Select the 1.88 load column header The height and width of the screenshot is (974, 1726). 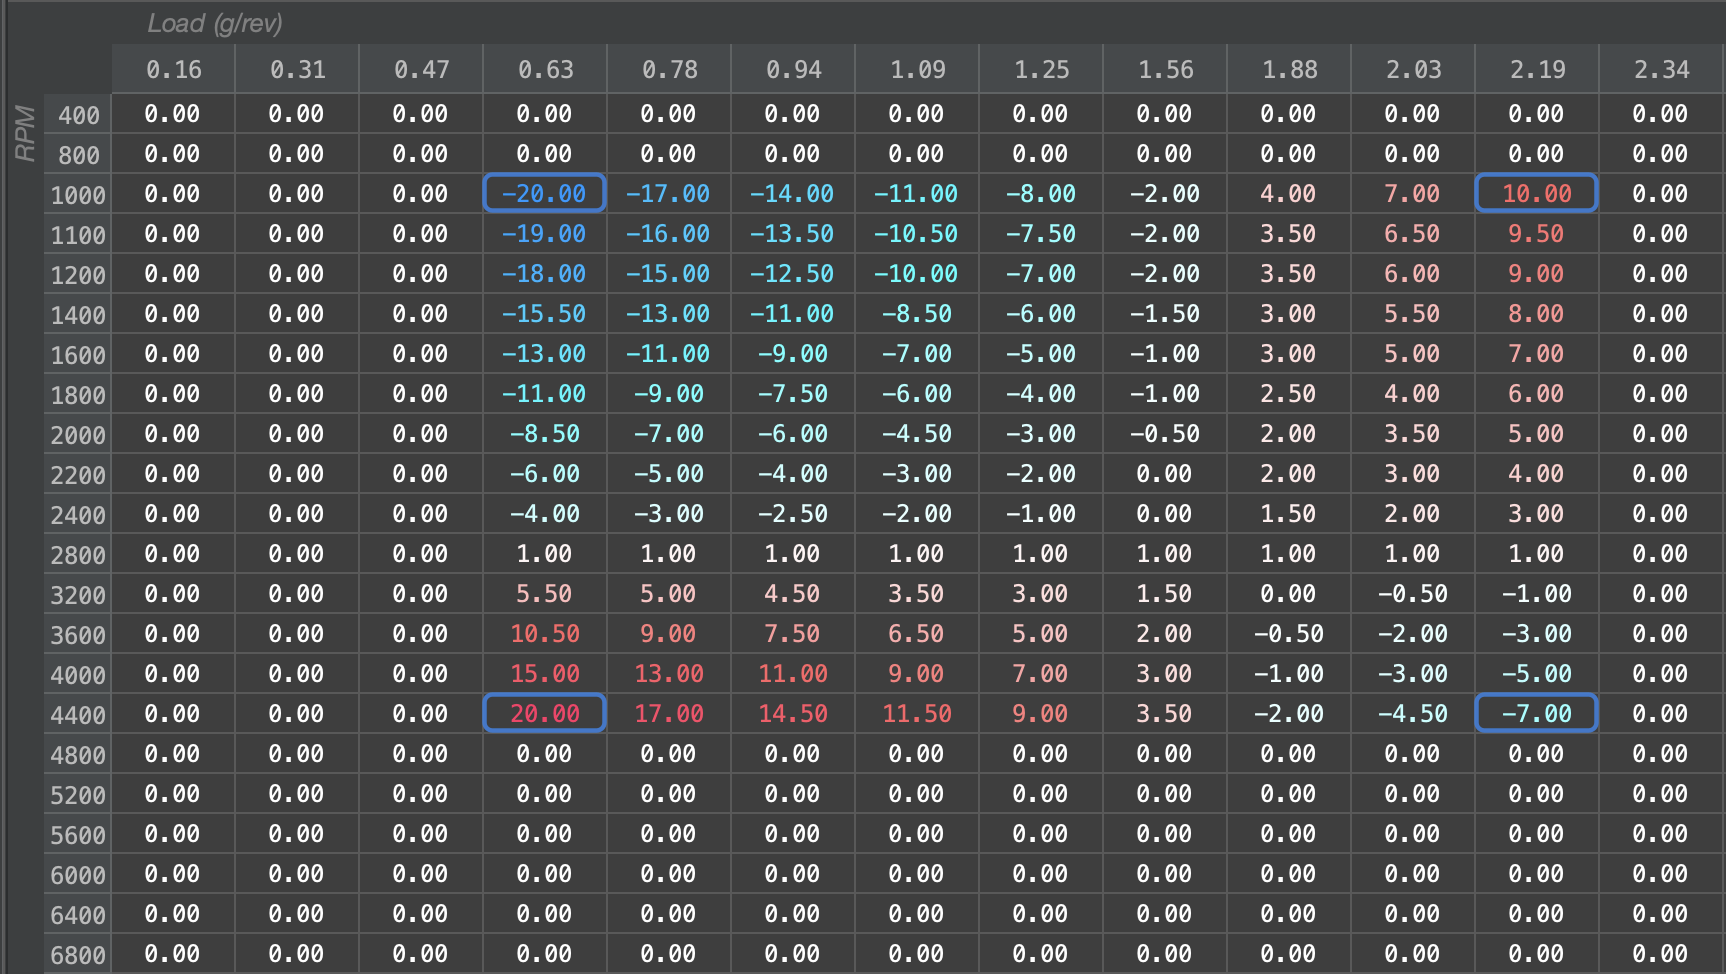(1289, 69)
